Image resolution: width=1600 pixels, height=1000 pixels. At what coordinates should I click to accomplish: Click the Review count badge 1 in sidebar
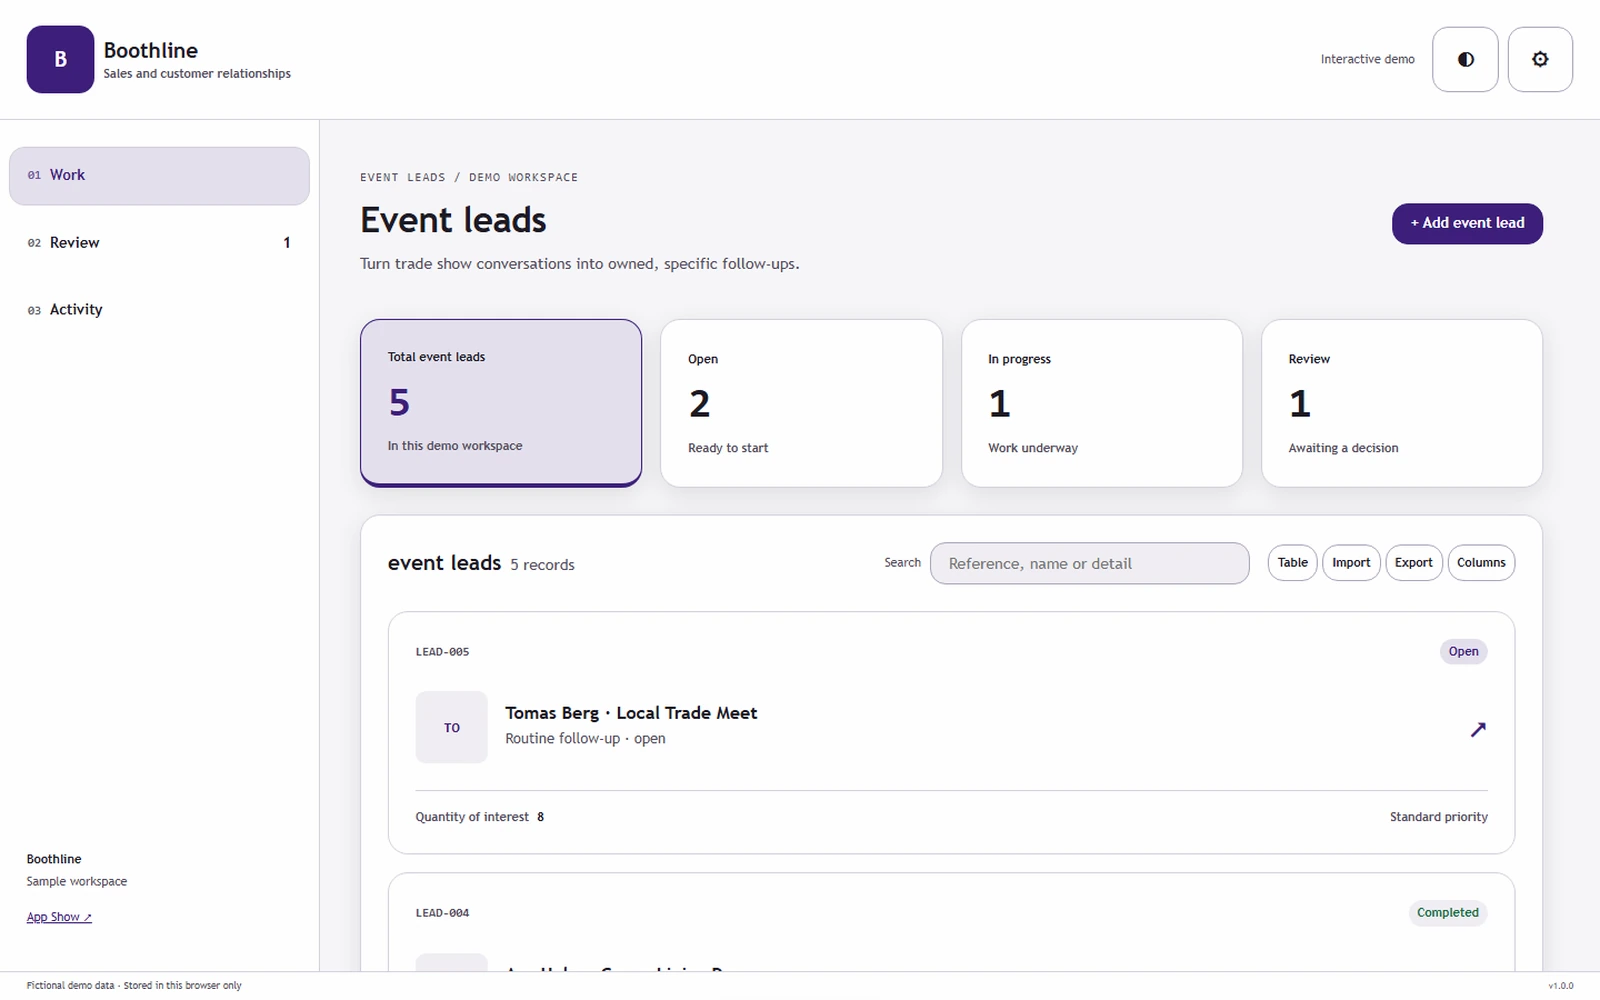coord(287,243)
